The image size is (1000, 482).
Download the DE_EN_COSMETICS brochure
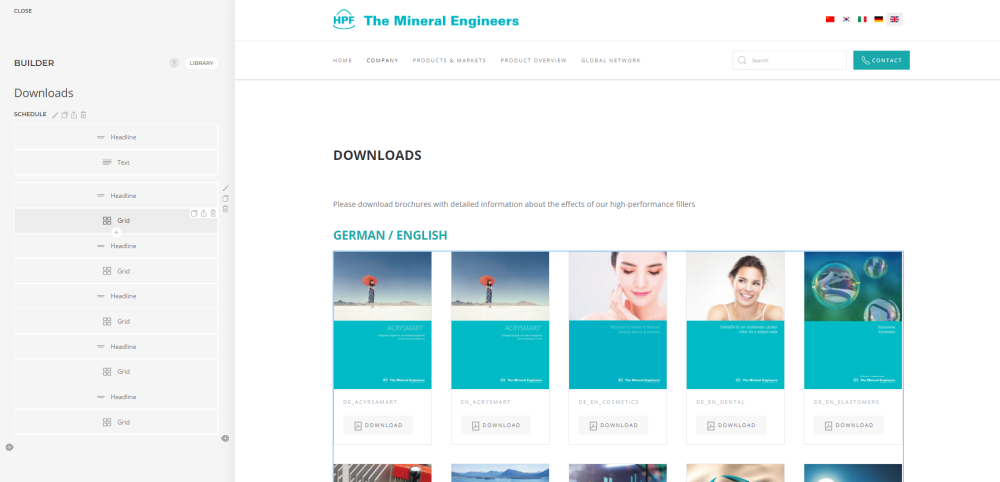(614, 425)
